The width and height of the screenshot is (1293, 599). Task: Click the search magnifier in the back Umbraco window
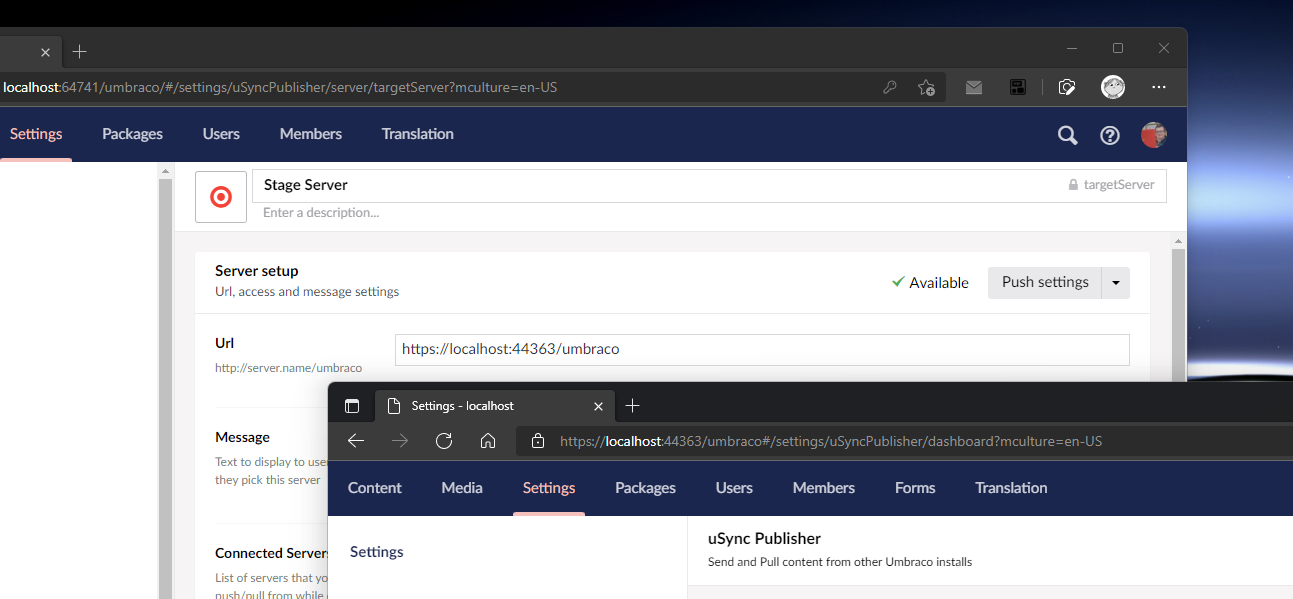pyautogui.click(x=1068, y=135)
